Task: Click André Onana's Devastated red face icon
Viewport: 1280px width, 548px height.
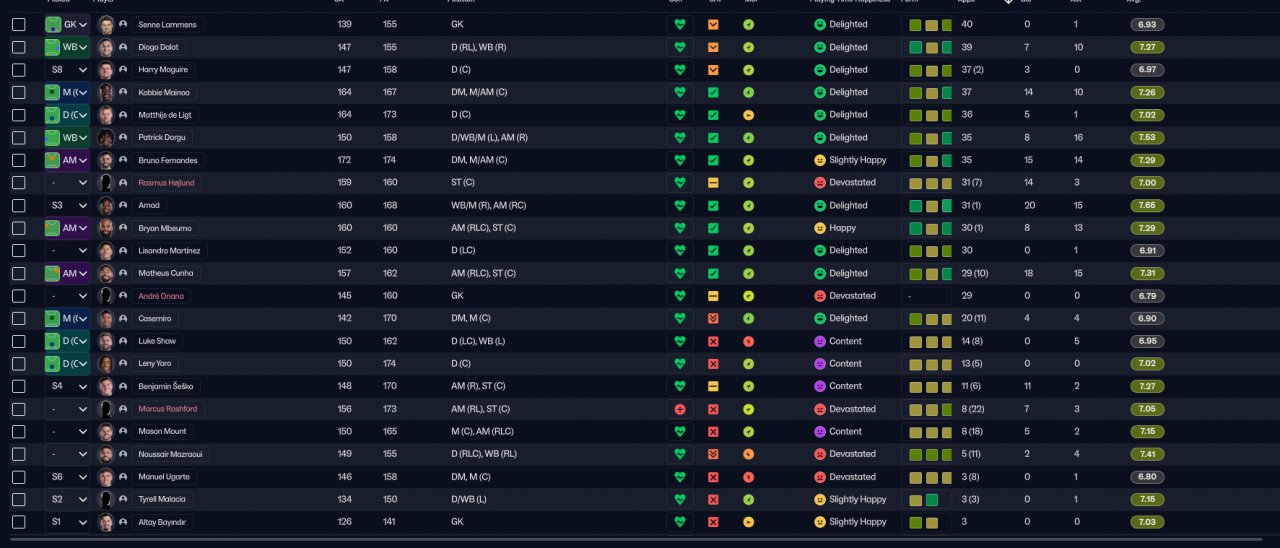Action: tap(820, 296)
